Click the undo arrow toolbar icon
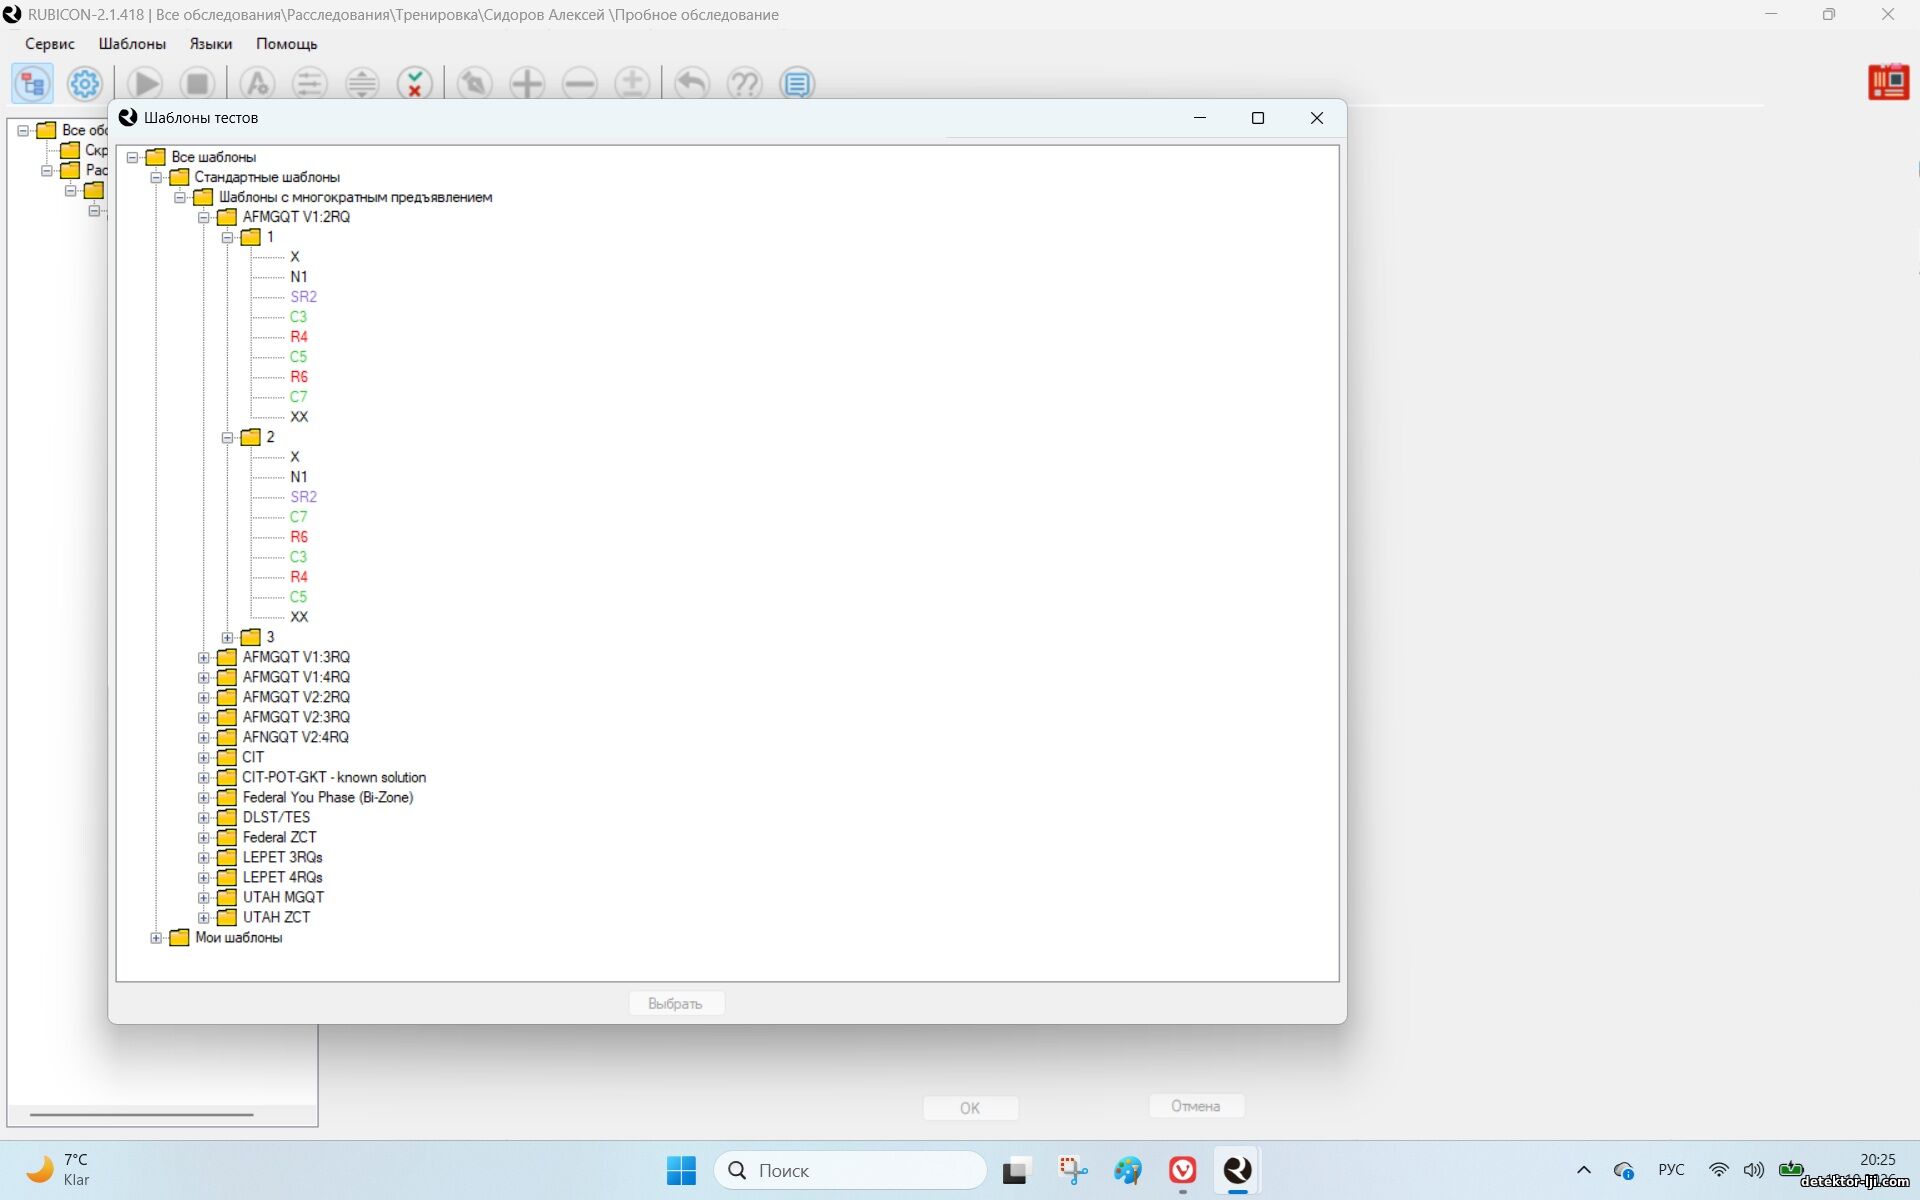This screenshot has height=1200, width=1920. coord(691,83)
